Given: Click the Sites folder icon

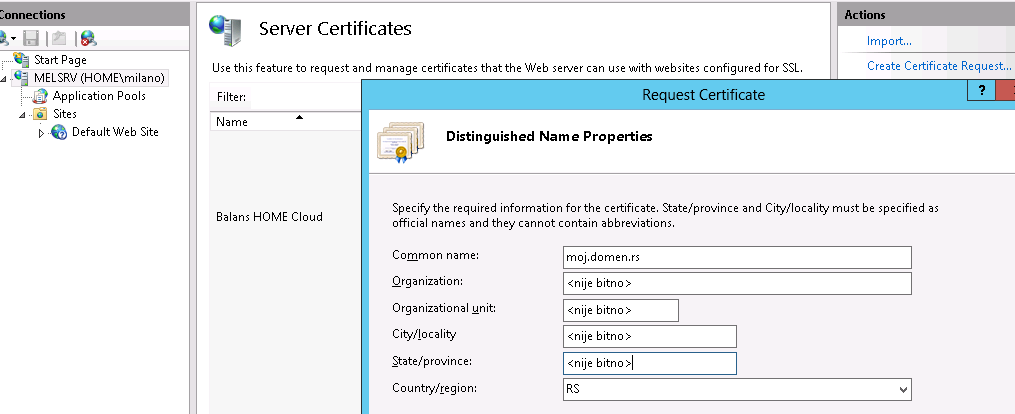Looking at the screenshot, I should click(40, 114).
